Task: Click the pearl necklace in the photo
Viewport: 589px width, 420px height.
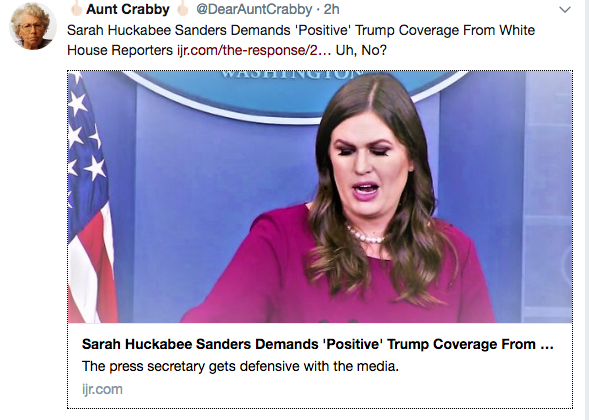Action: click(364, 234)
